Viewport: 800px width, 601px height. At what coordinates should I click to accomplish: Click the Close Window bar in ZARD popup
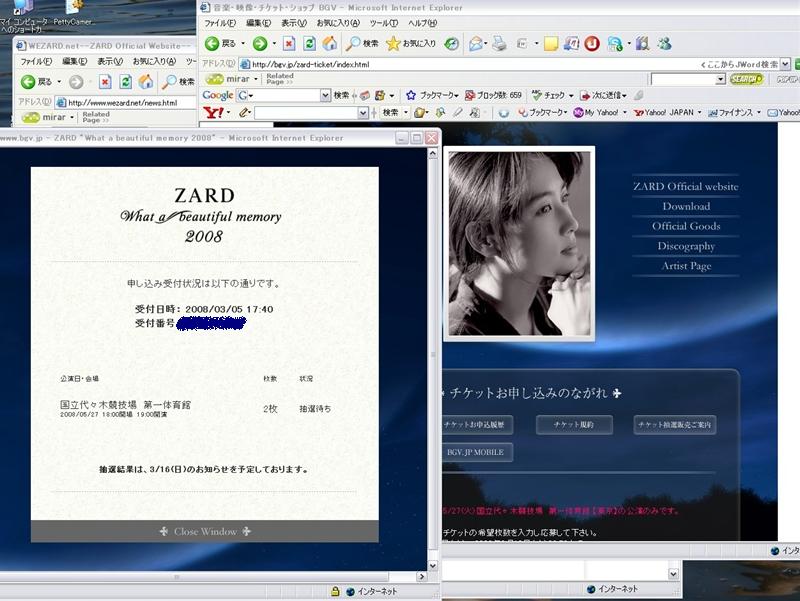(x=205, y=531)
